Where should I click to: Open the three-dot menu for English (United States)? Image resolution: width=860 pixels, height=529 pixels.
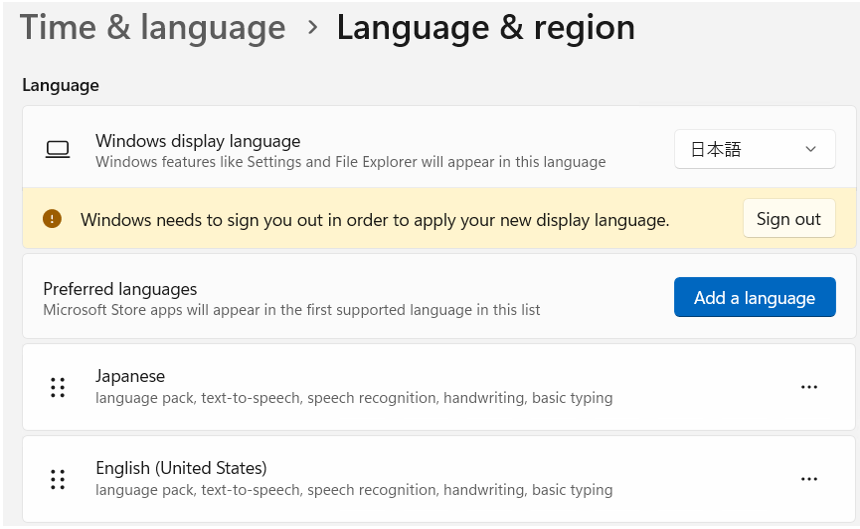(x=809, y=479)
